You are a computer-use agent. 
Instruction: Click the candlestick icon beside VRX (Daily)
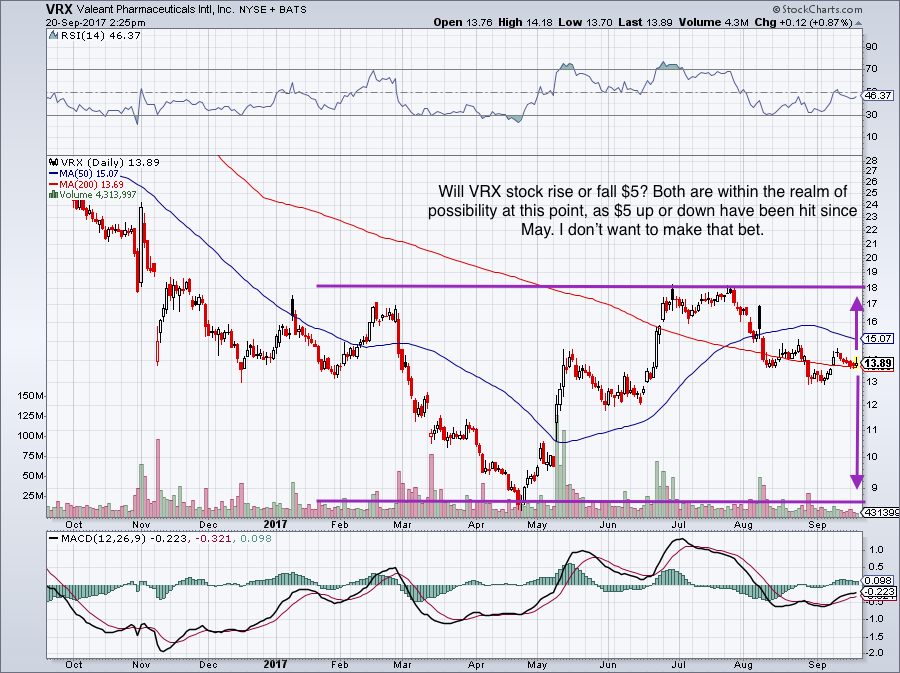click(53, 162)
